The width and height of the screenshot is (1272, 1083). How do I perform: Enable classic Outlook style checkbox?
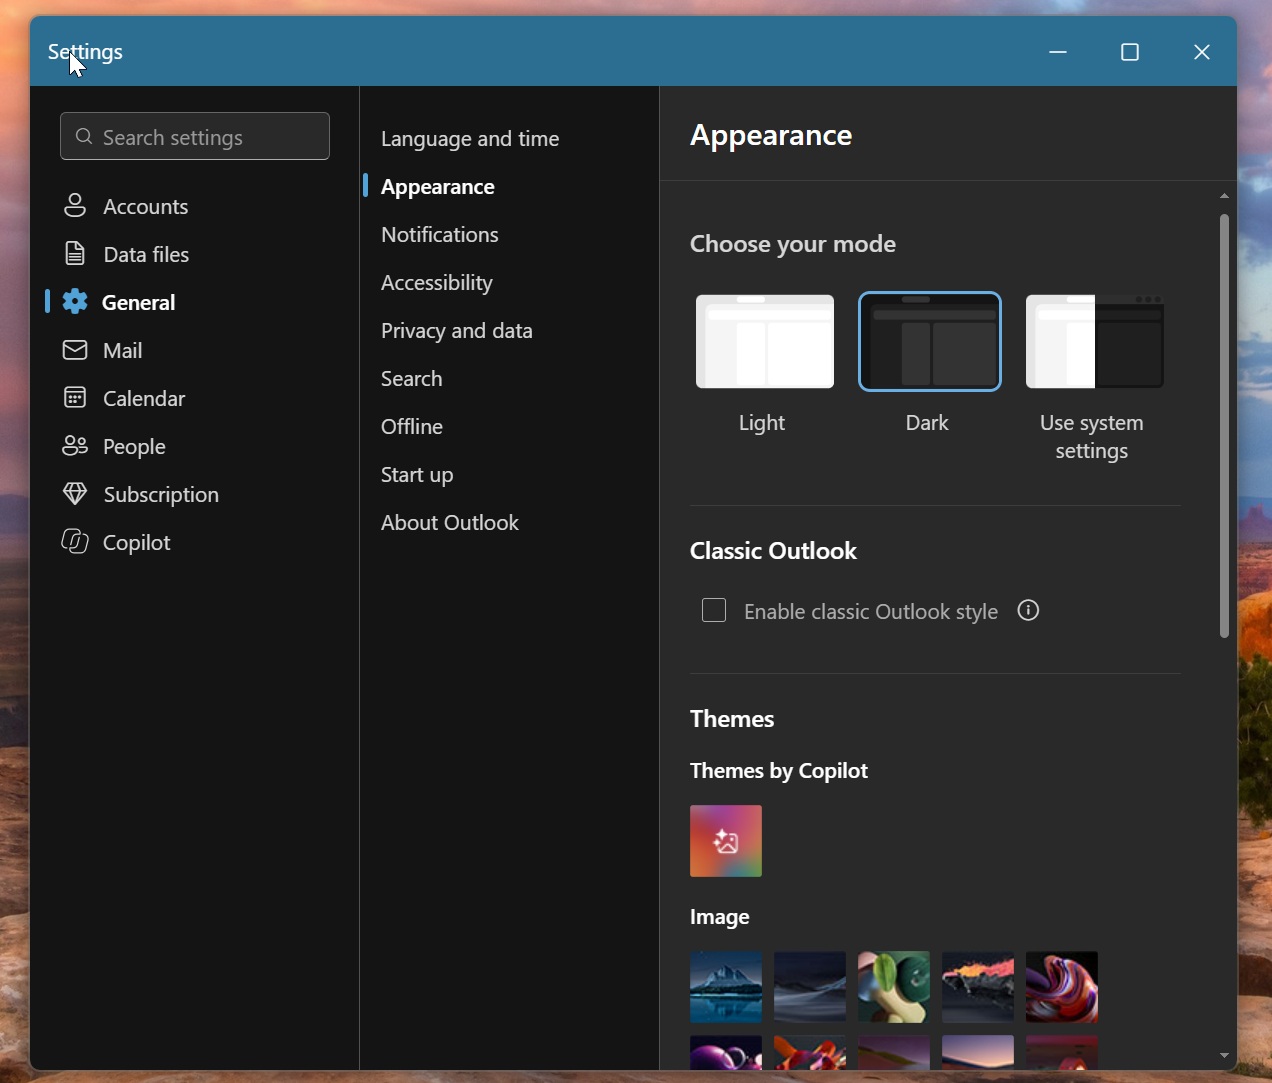pyautogui.click(x=714, y=611)
